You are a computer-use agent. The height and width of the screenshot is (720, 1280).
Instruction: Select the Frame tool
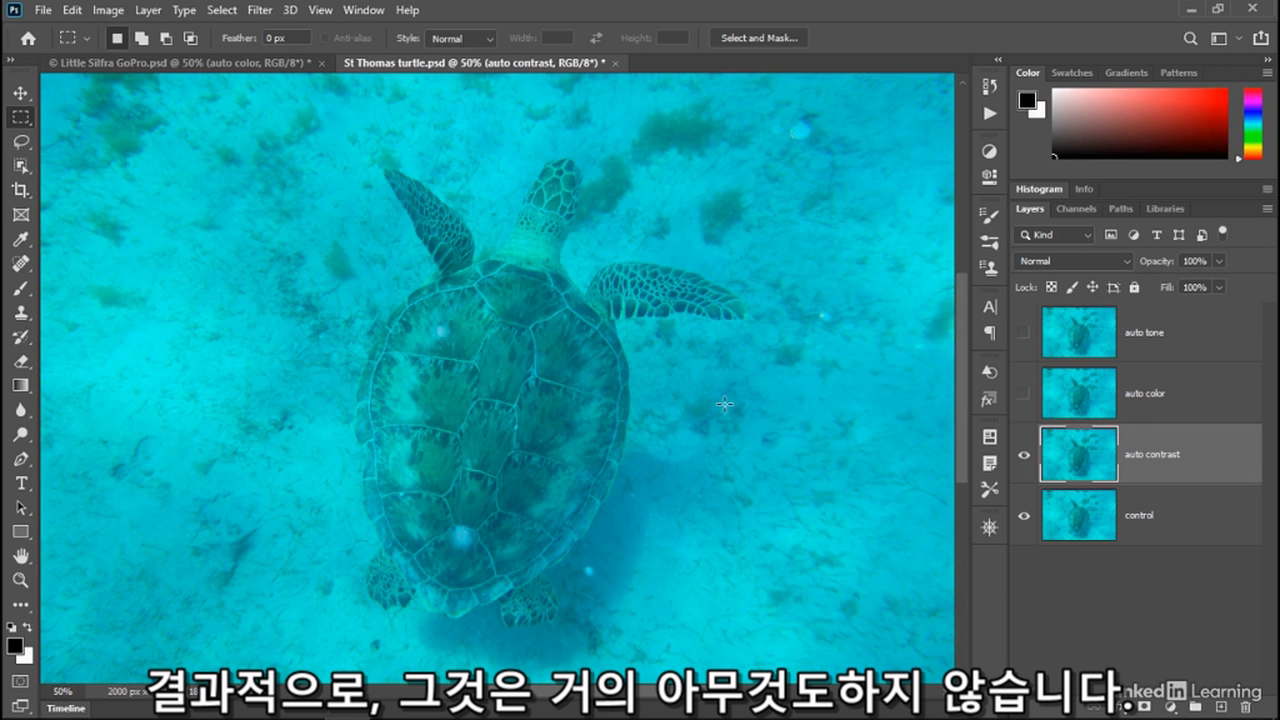point(21,215)
